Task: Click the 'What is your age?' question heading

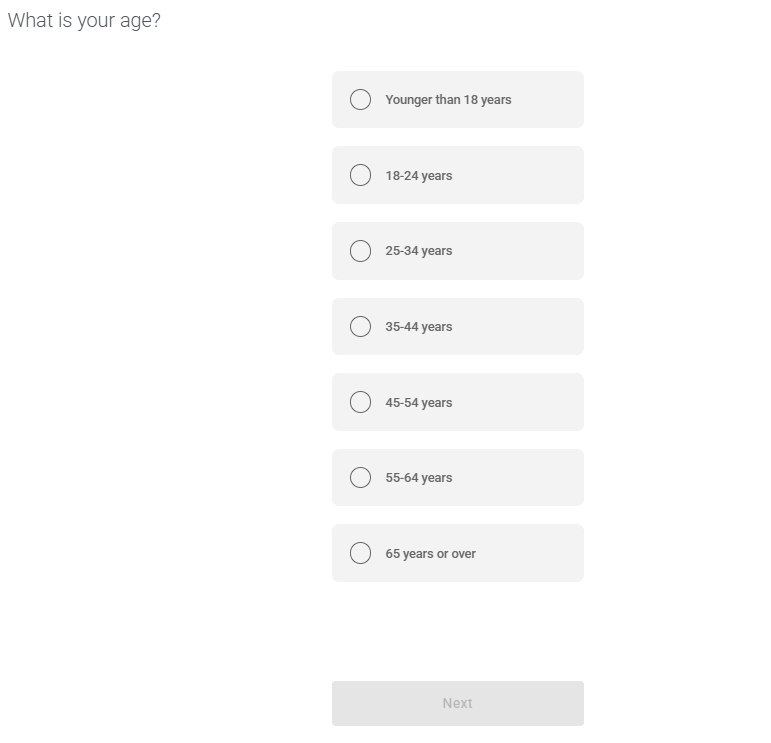Action: coord(84,21)
